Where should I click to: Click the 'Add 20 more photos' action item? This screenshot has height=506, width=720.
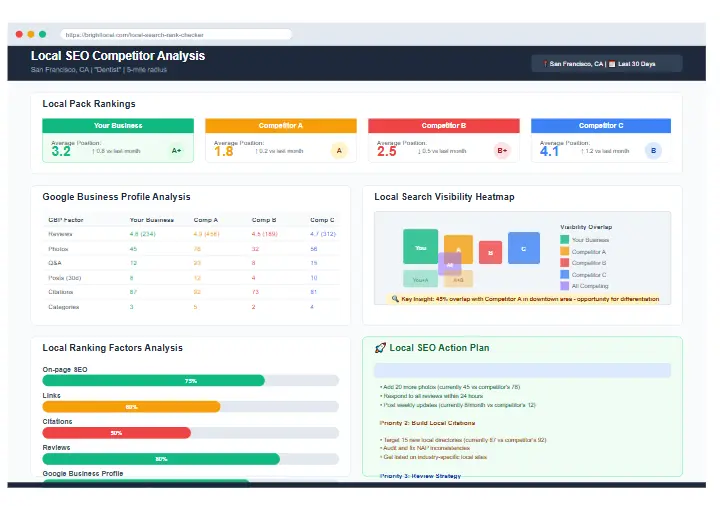coord(450,387)
